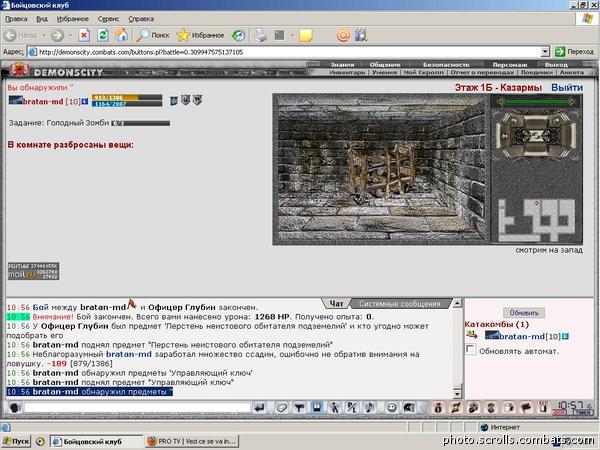
Task: Open the Избранное favorites star button
Action: 200,35
